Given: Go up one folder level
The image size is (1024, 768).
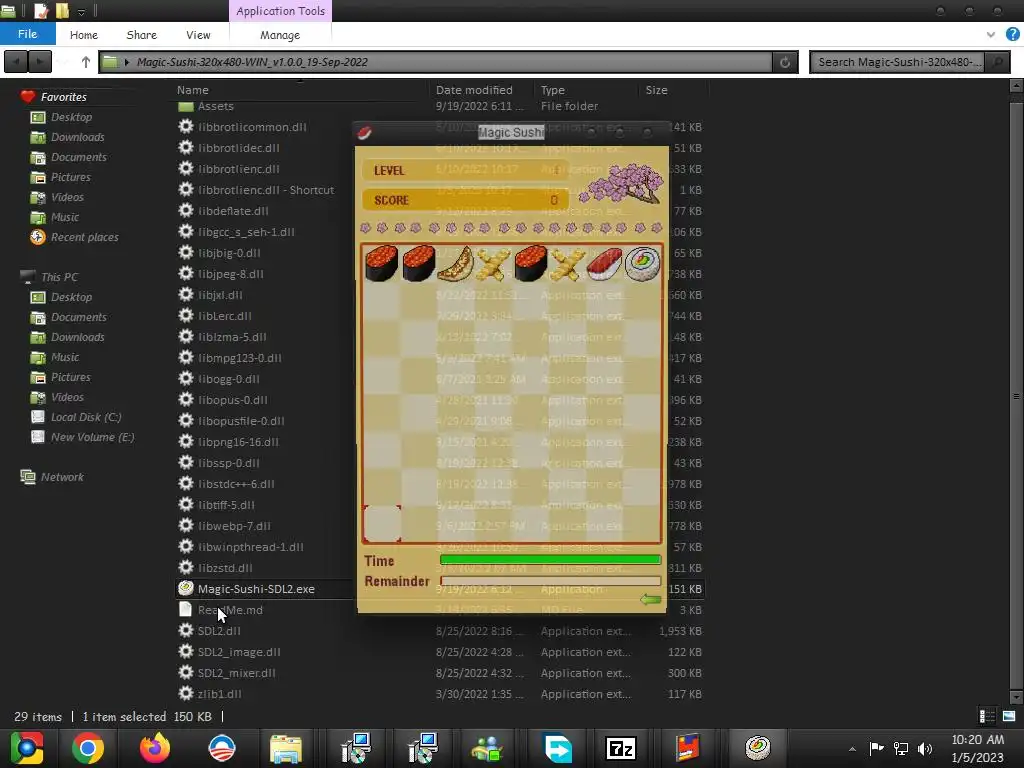Looking at the screenshot, I should click(86, 62).
